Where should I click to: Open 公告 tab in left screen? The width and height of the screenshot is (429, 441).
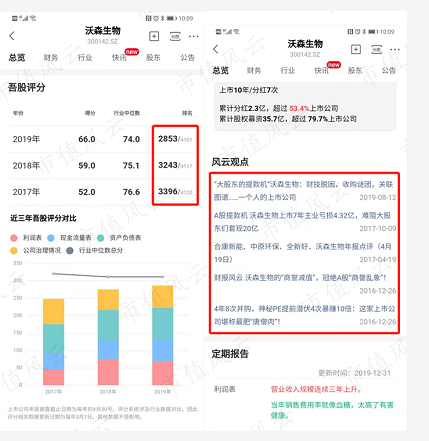pos(187,58)
